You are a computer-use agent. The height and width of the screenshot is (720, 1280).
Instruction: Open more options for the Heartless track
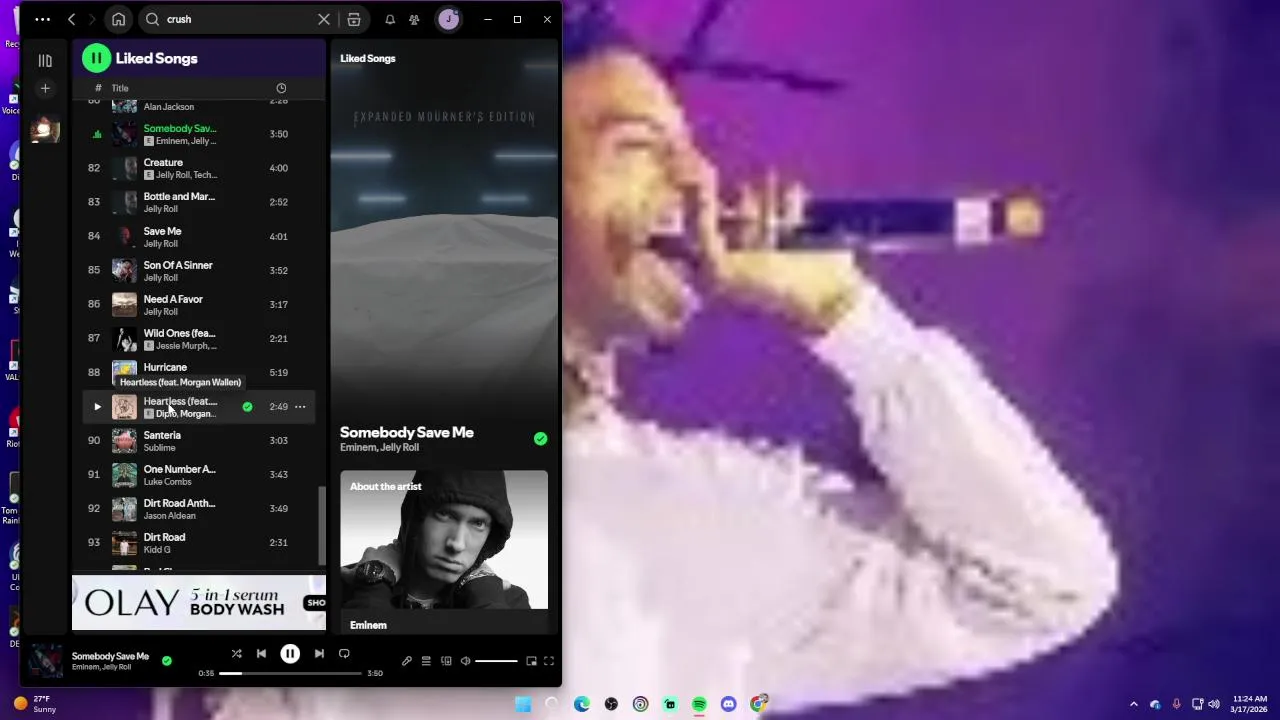click(300, 407)
